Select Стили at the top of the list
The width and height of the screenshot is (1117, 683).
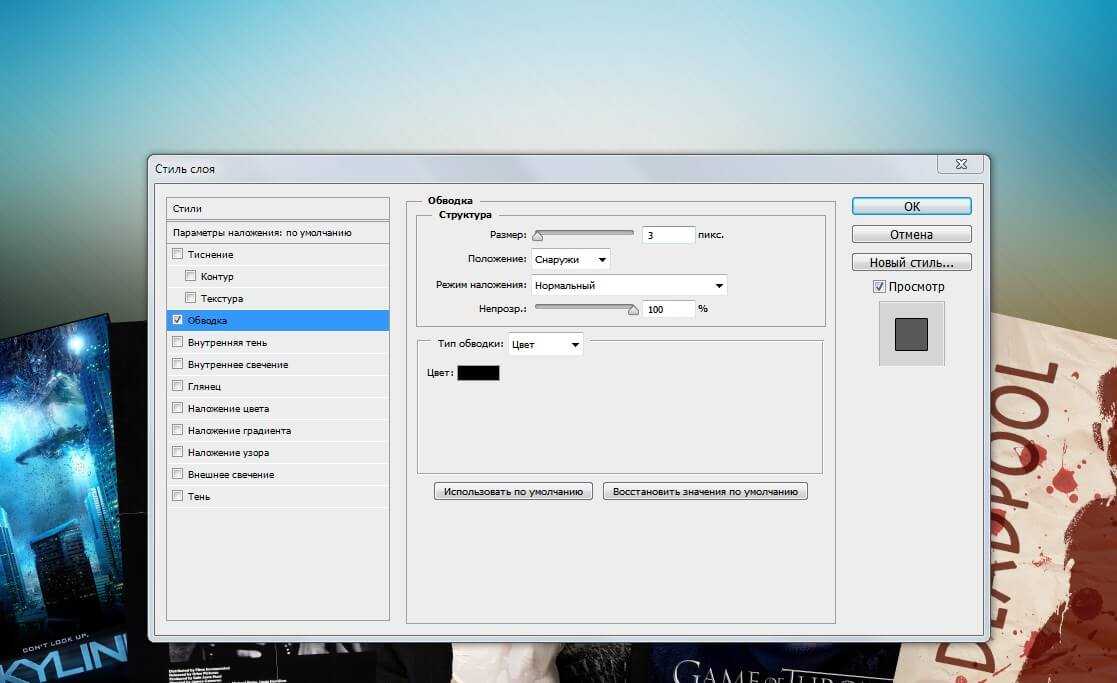tap(277, 209)
